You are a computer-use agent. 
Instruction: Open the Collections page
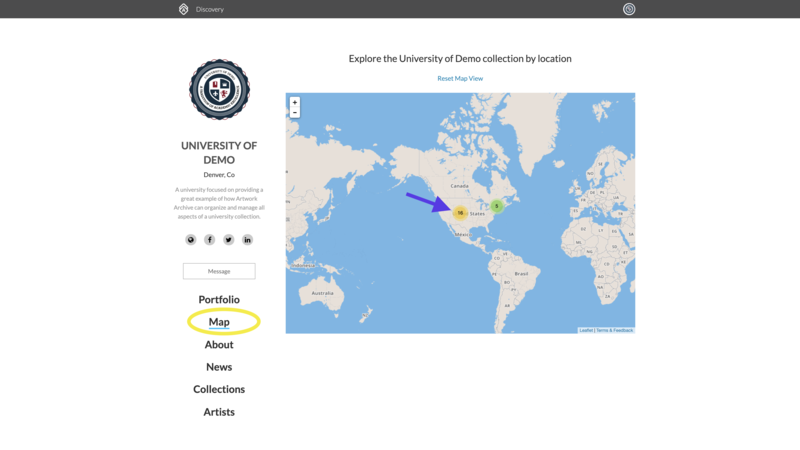(219, 389)
